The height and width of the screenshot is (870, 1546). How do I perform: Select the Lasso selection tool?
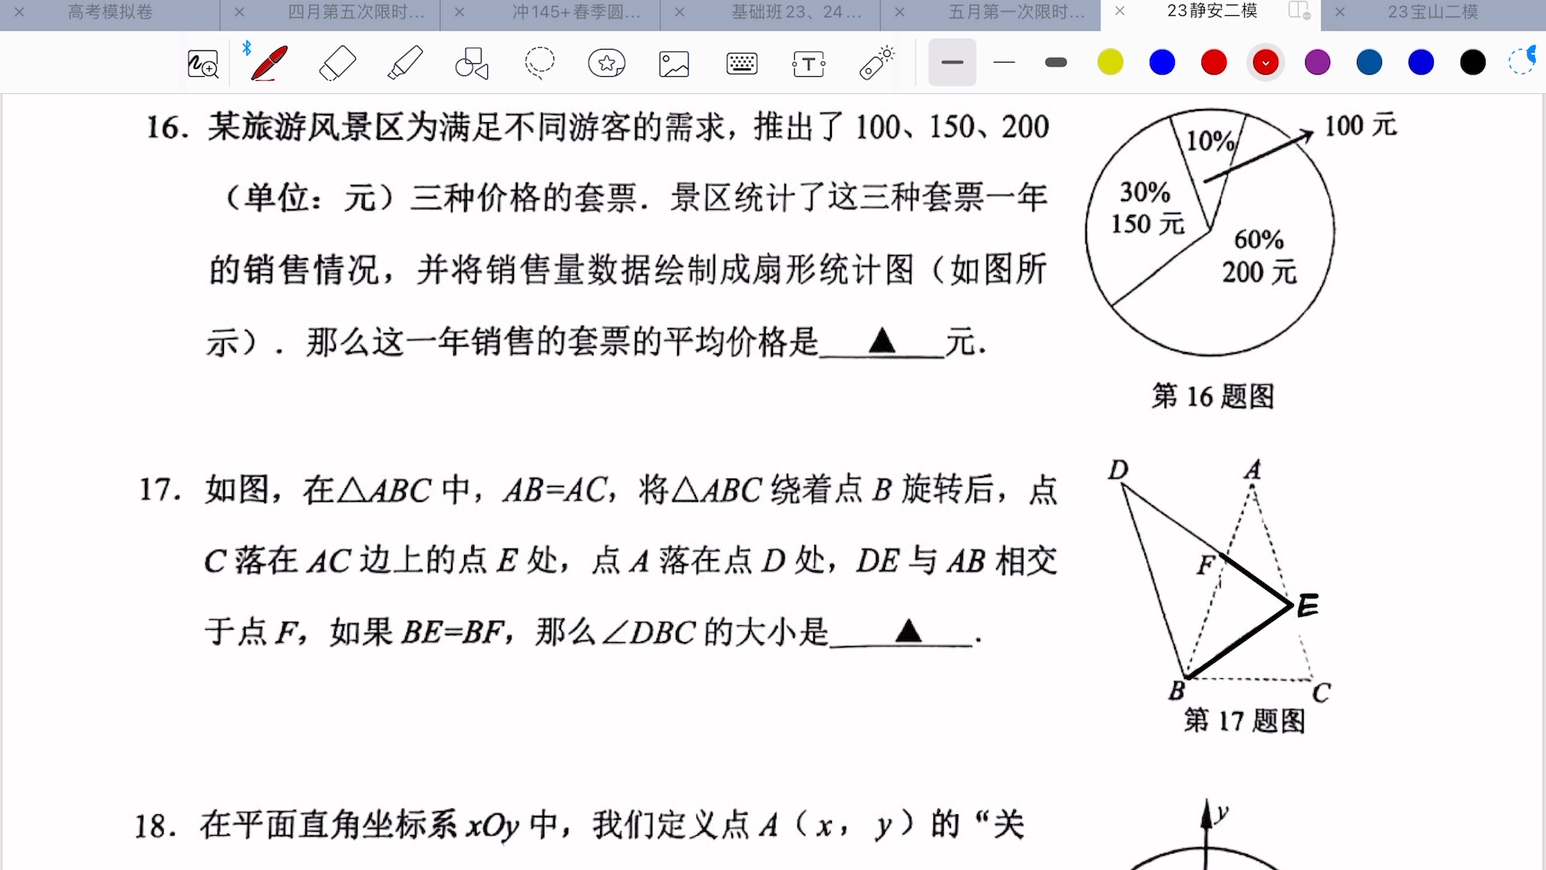click(540, 63)
